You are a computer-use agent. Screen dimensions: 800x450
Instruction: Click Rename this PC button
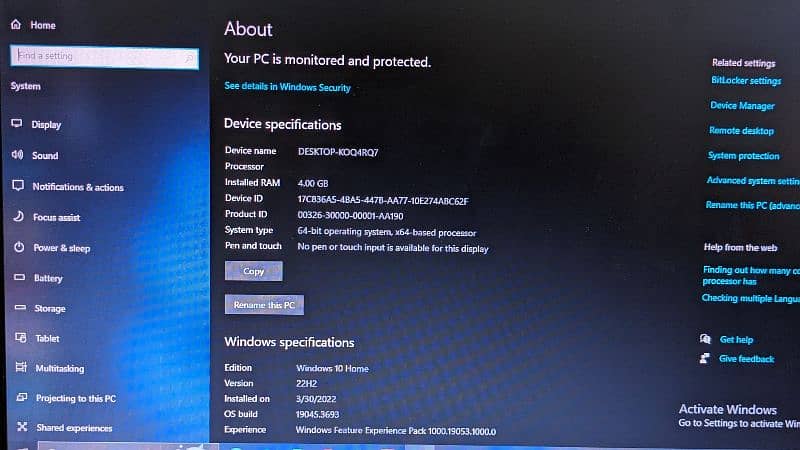(264, 305)
